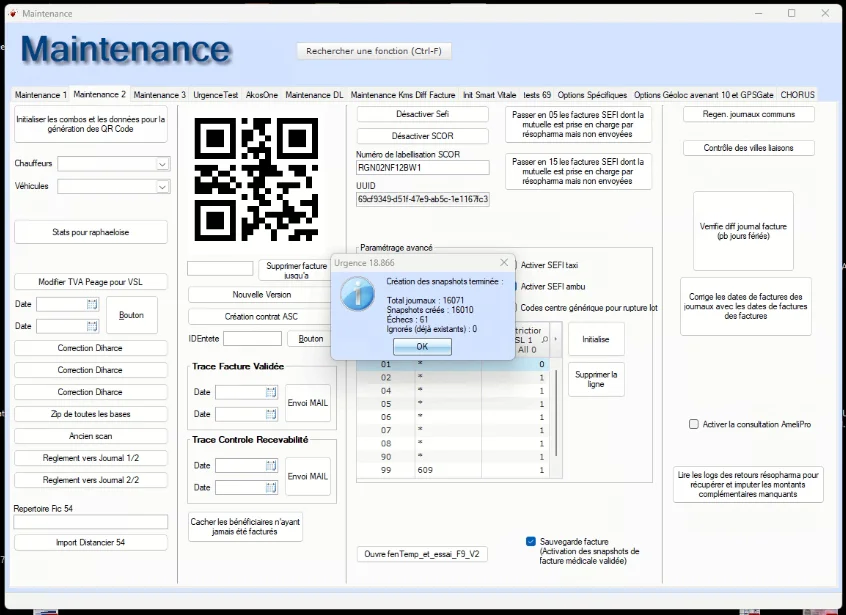The image size is (846, 615).
Task: Open calendar picker of second Trace Facture Validée date
Action: click(x=271, y=414)
